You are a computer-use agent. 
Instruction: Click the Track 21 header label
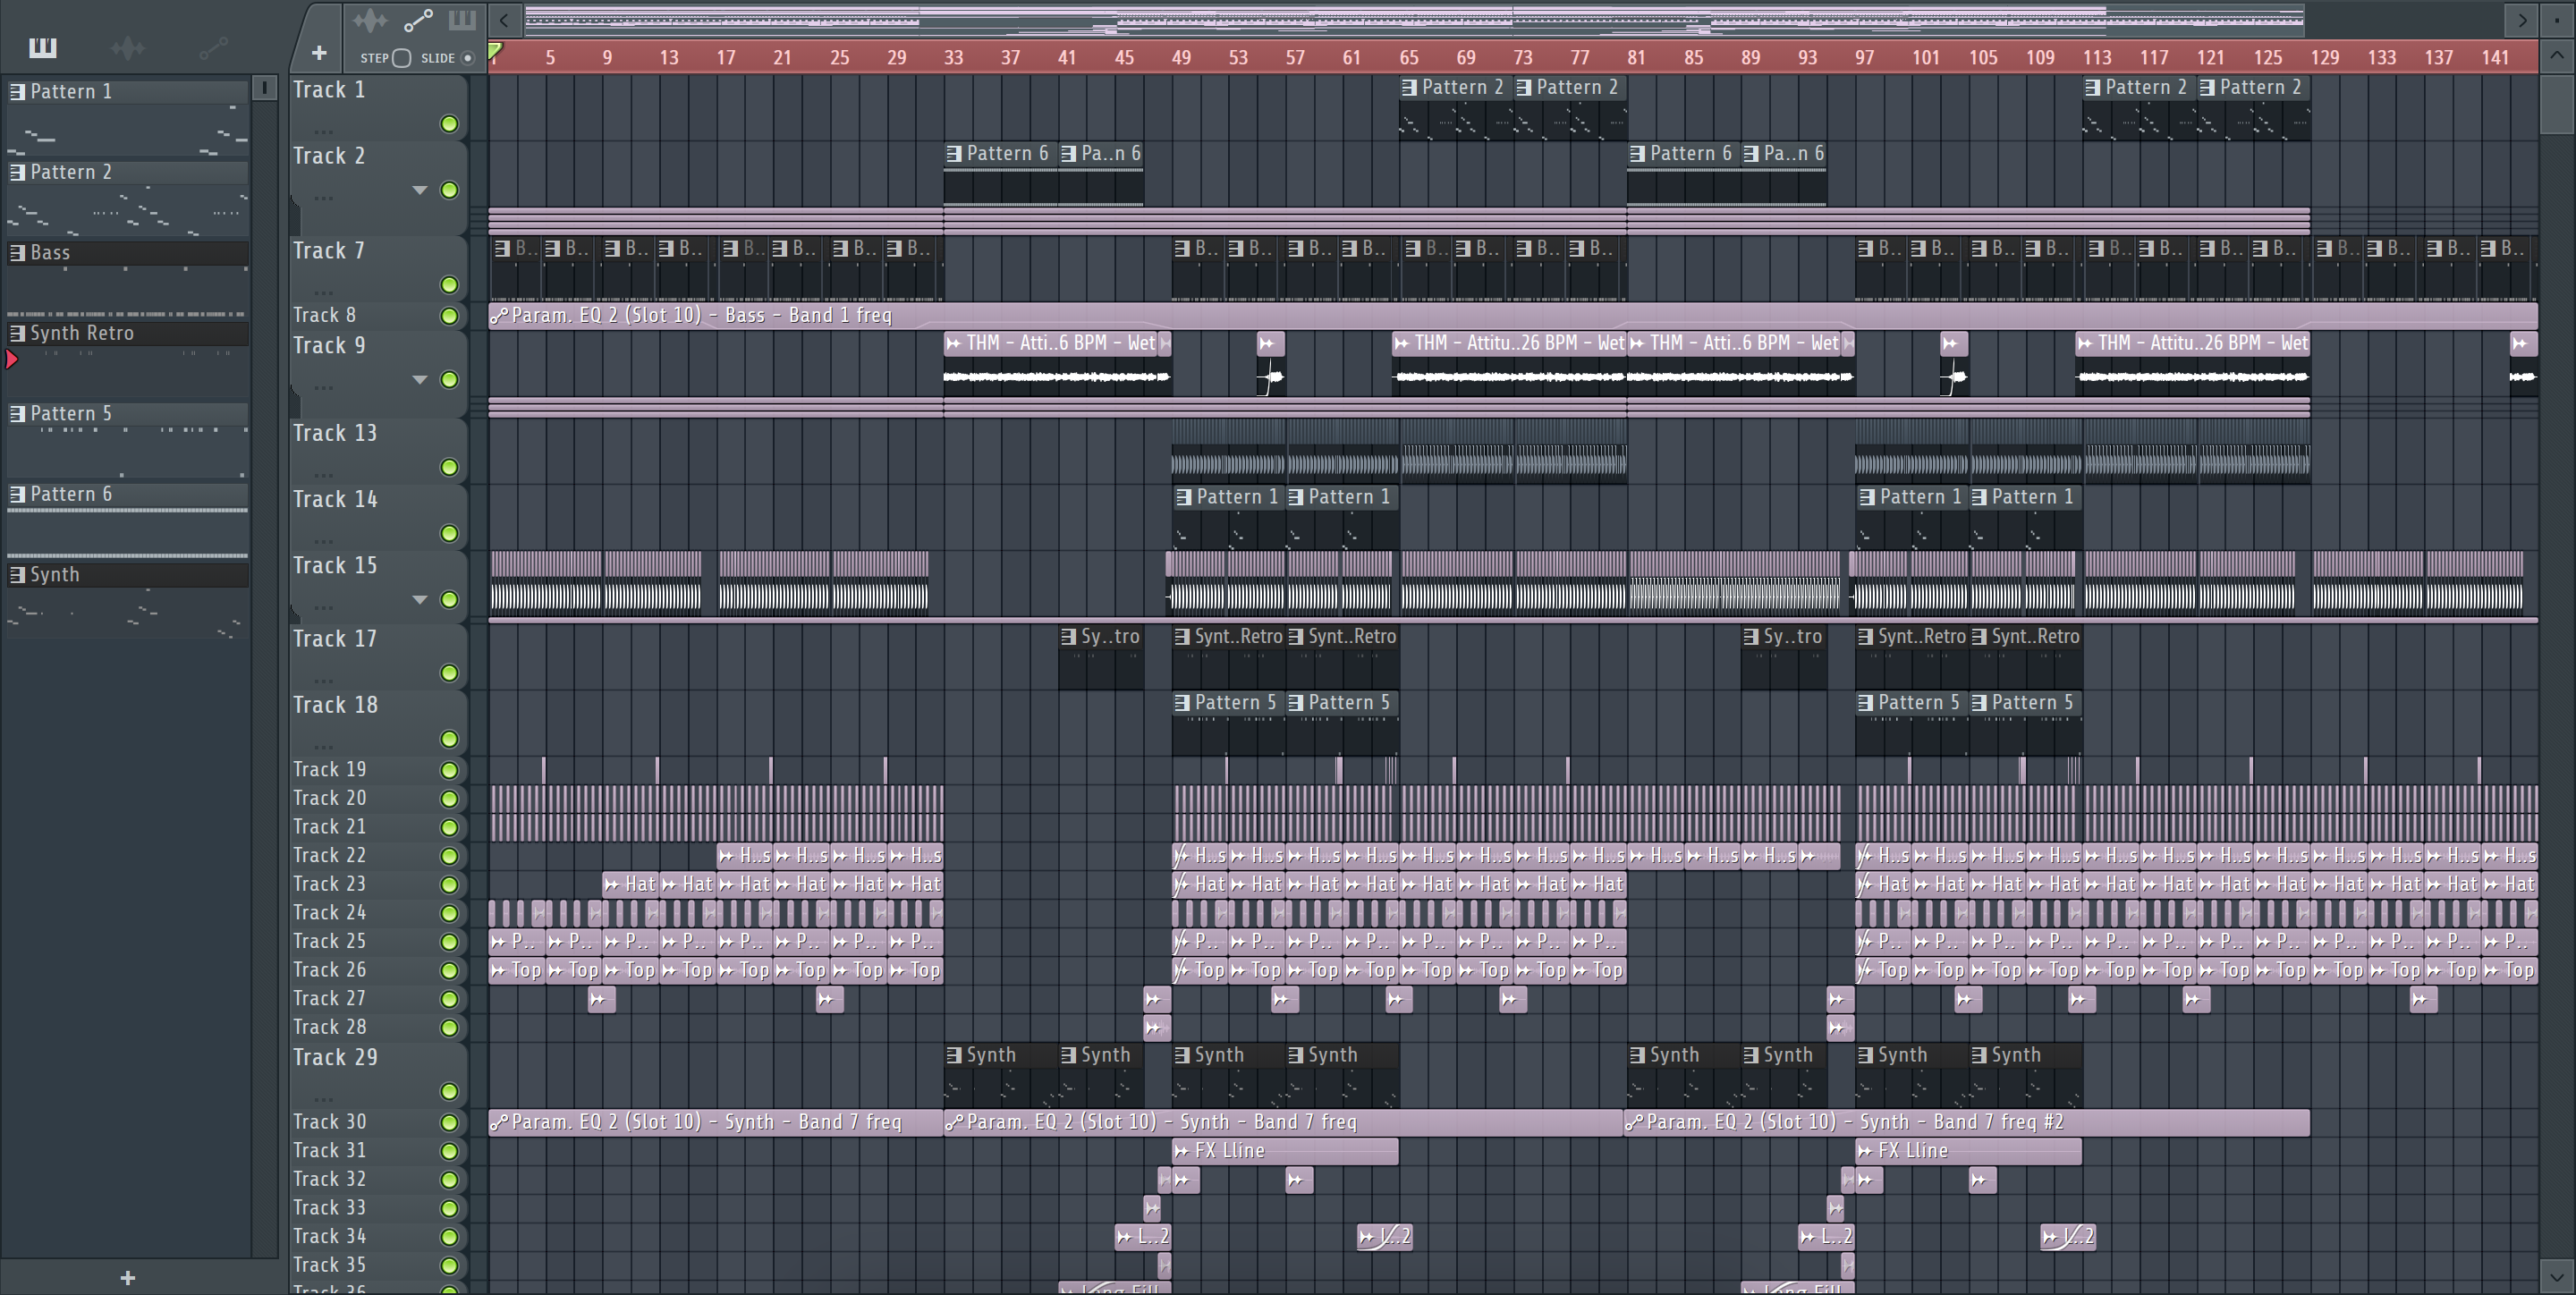329,827
